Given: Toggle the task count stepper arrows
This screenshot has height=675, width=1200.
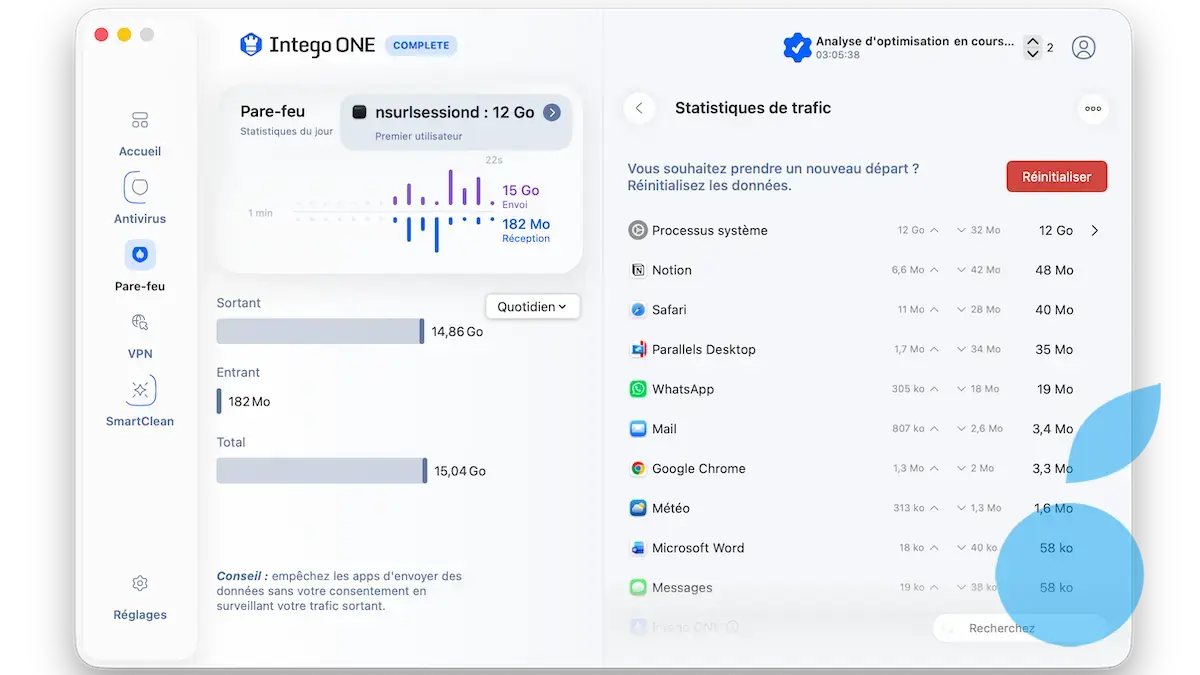Looking at the screenshot, I should tap(1033, 47).
